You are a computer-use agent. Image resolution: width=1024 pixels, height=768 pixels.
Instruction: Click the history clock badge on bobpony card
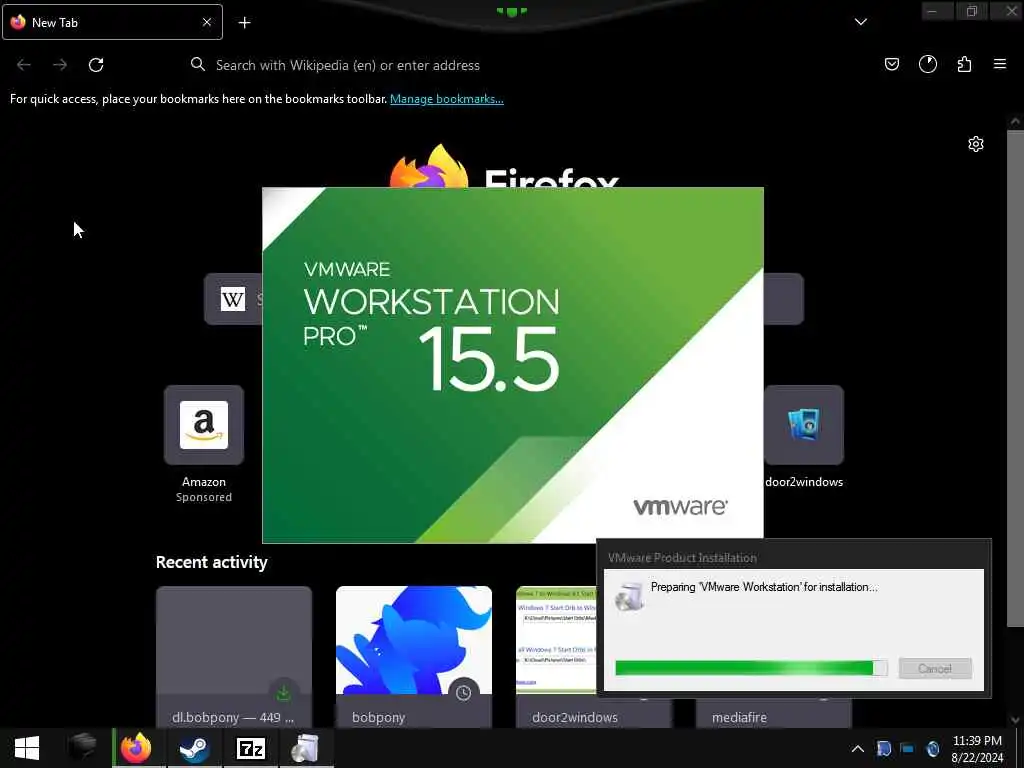tap(463, 692)
